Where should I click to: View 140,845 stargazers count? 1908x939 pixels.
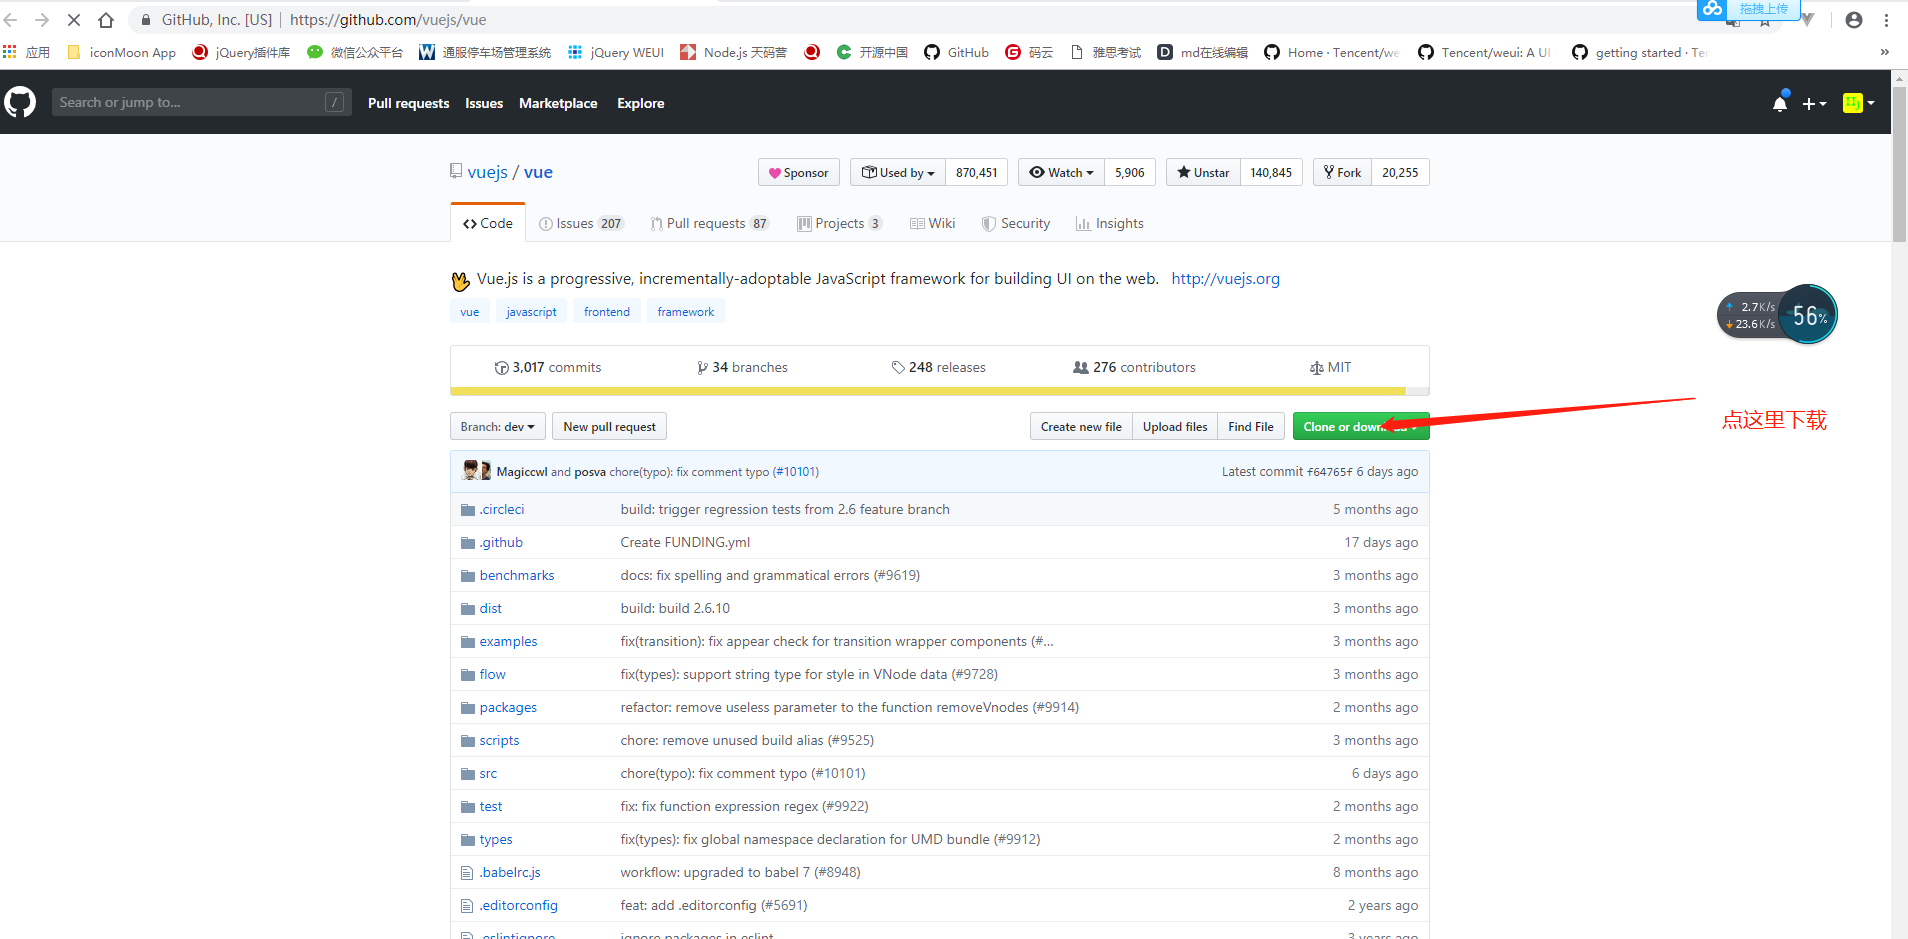(x=1271, y=172)
